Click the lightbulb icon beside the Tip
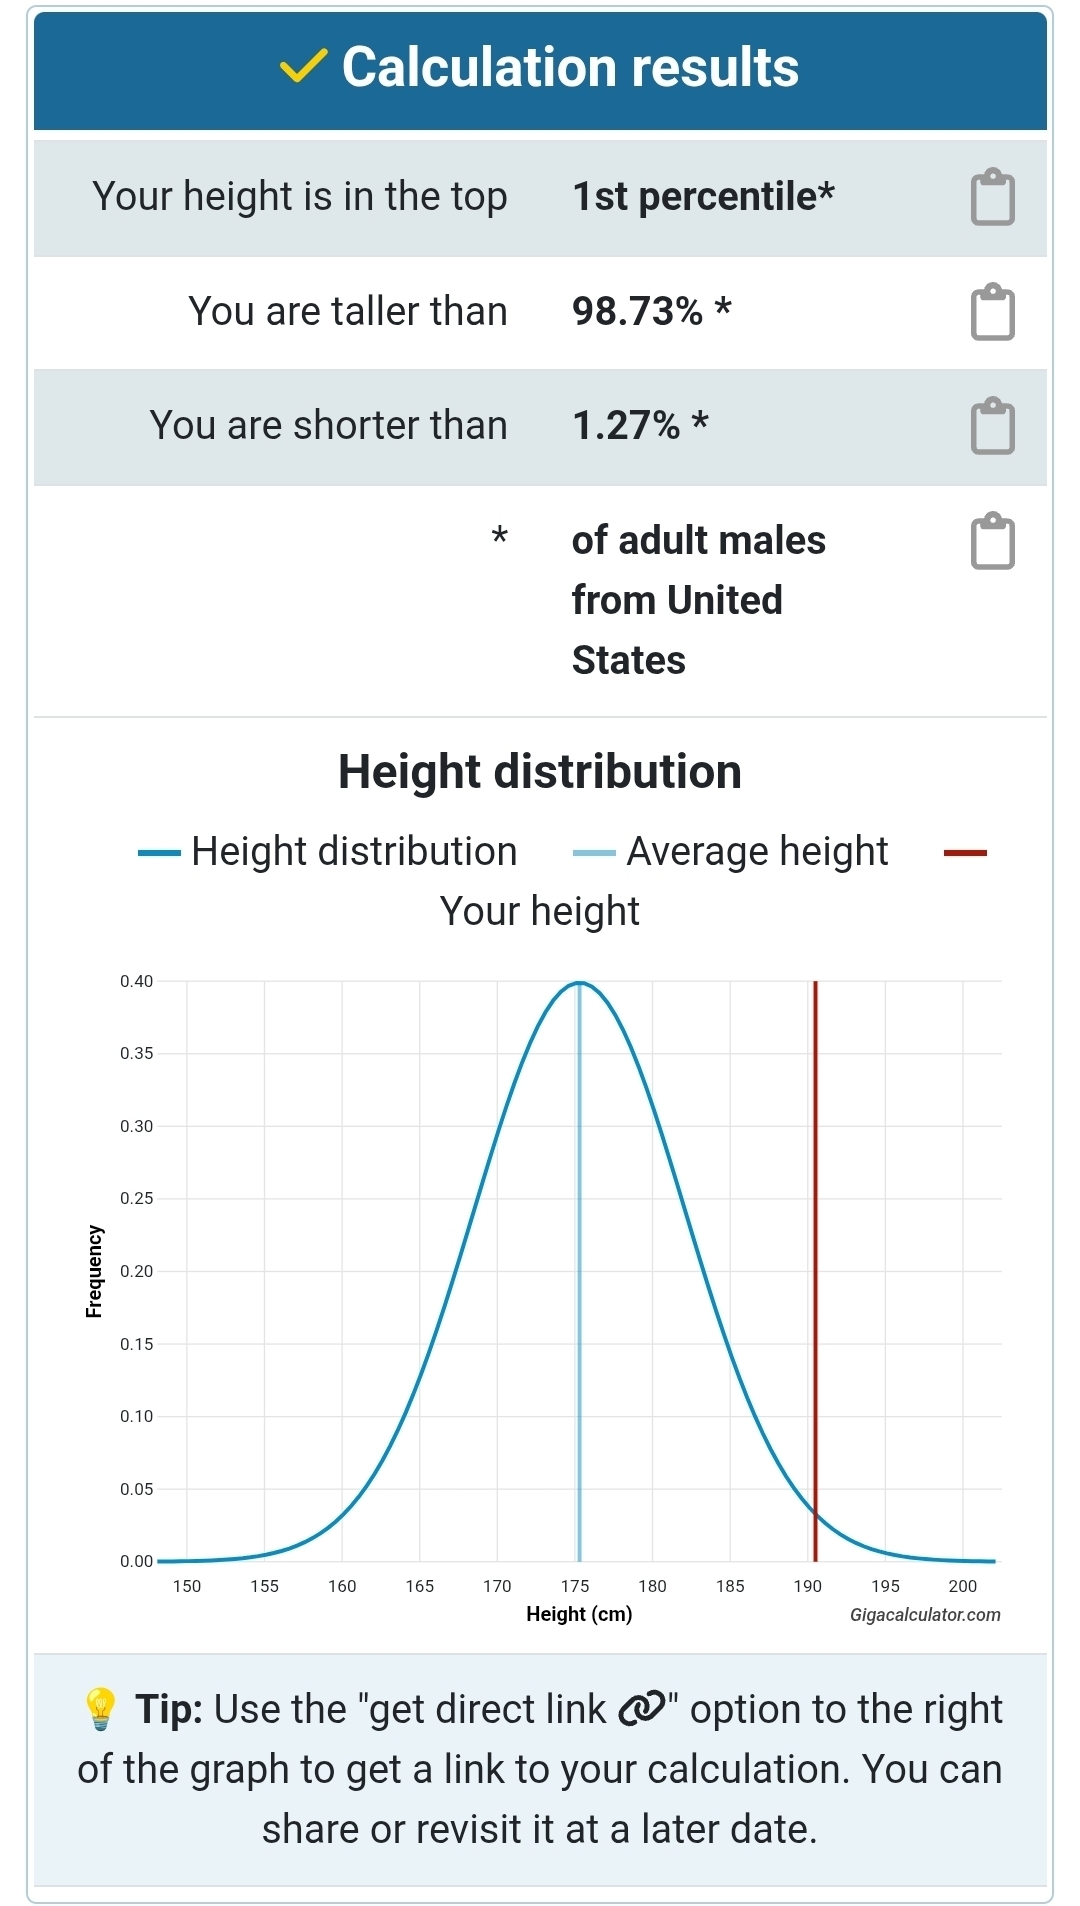The image size is (1080, 1906). (x=100, y=1709)
